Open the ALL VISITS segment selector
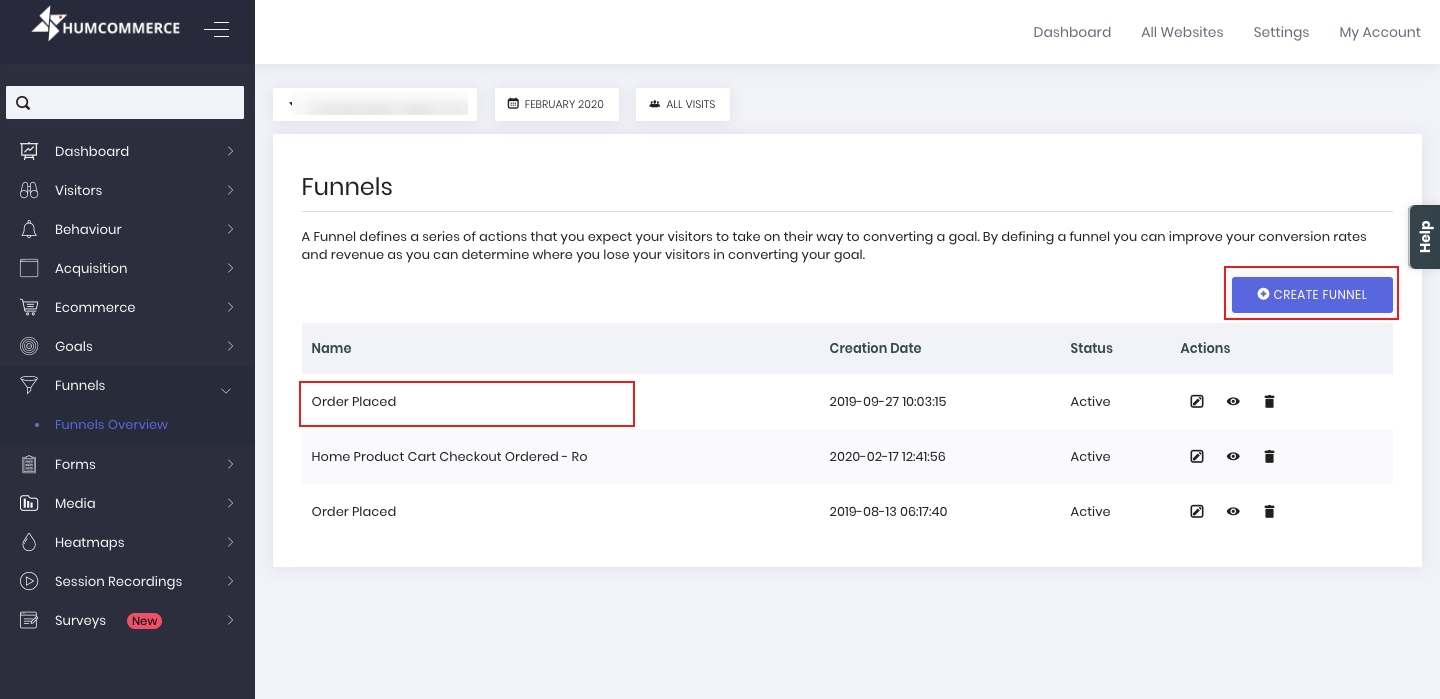 pyautogui.click(x=682, y=103)
